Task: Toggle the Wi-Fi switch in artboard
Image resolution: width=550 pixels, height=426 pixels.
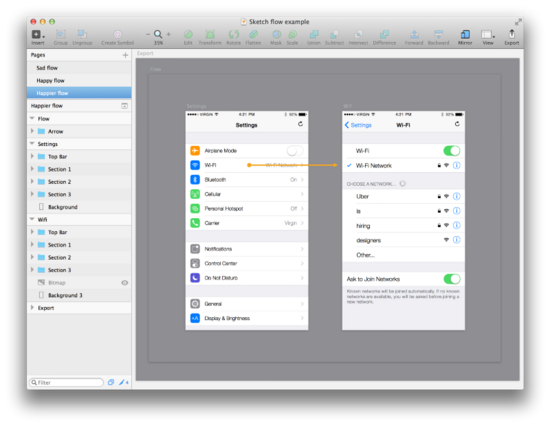Action: pyautogui.click(x=452, y=151)
